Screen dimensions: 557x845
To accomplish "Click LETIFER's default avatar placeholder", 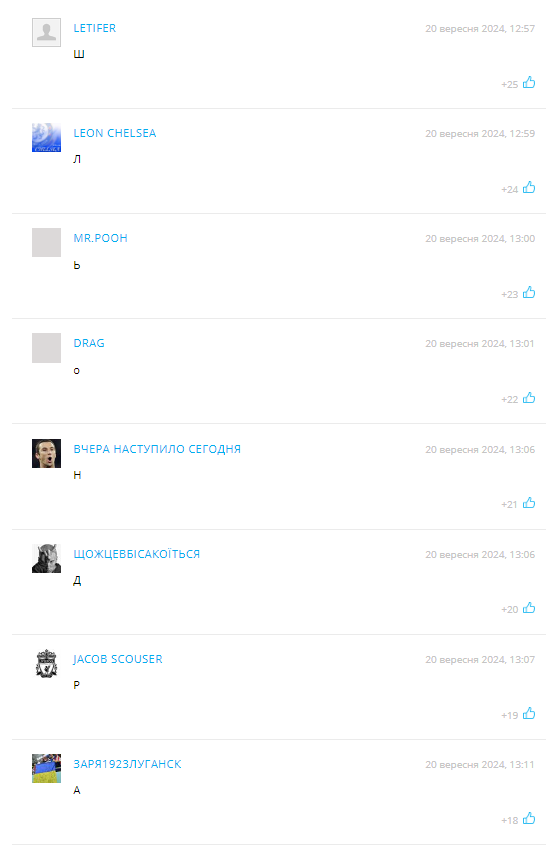I will (46, 32).
